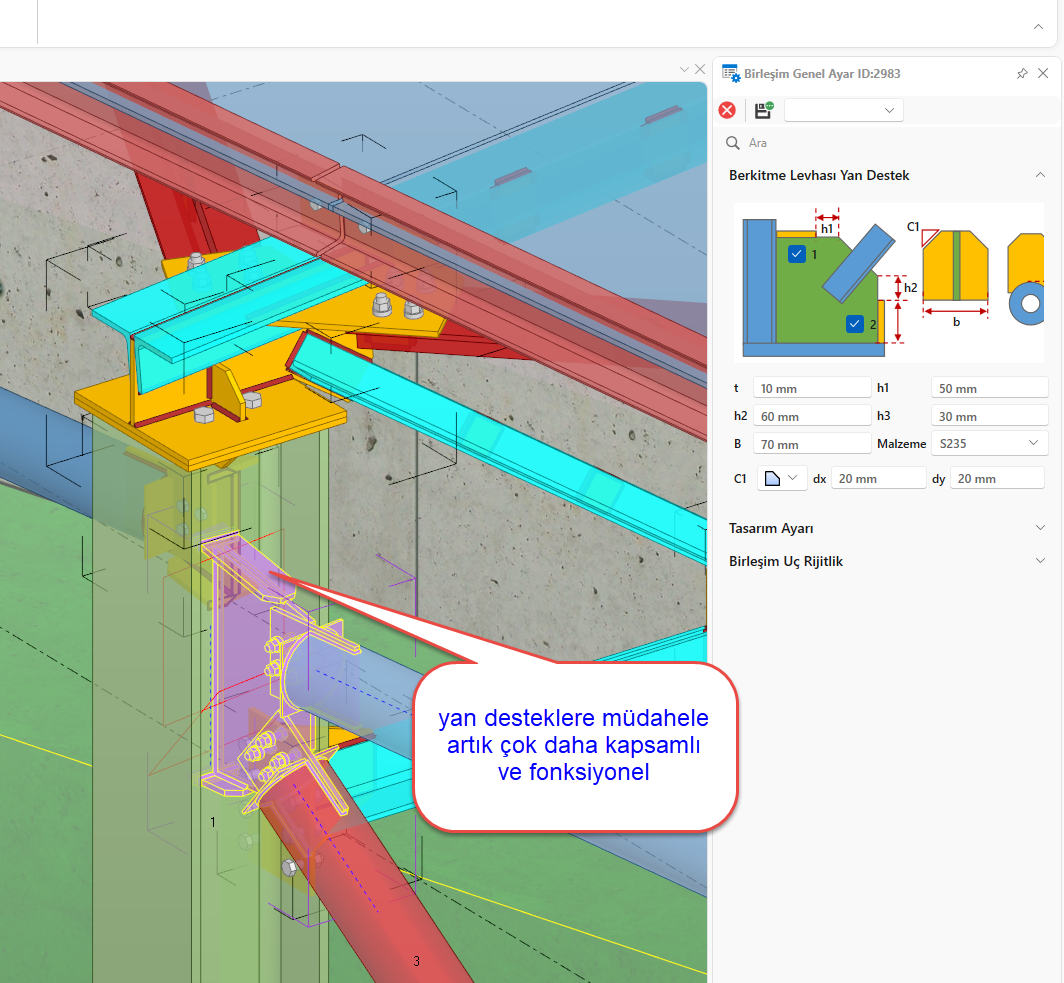The height and width of the screenshot is (983, 1064).
Task: Pin the Birleşim Genel Ayar panel
Action: tap(1021, 74)
